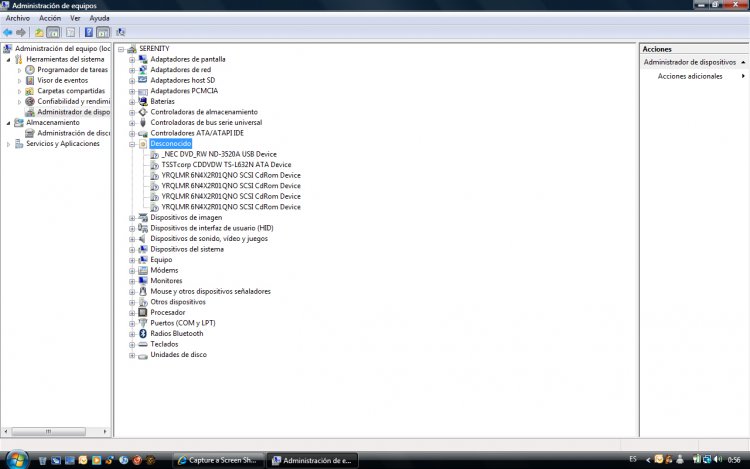Select Adaptadores PCMCIA category

[184, 91]
